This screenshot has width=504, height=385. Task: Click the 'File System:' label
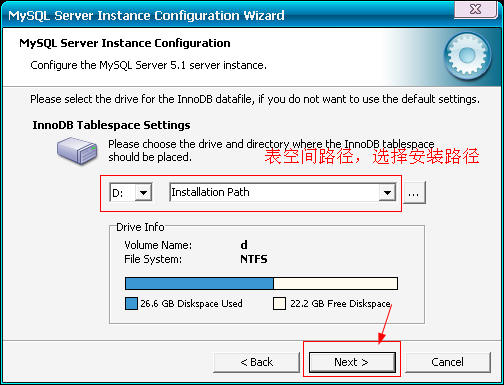pyautogui.click(x=153, y=259)
